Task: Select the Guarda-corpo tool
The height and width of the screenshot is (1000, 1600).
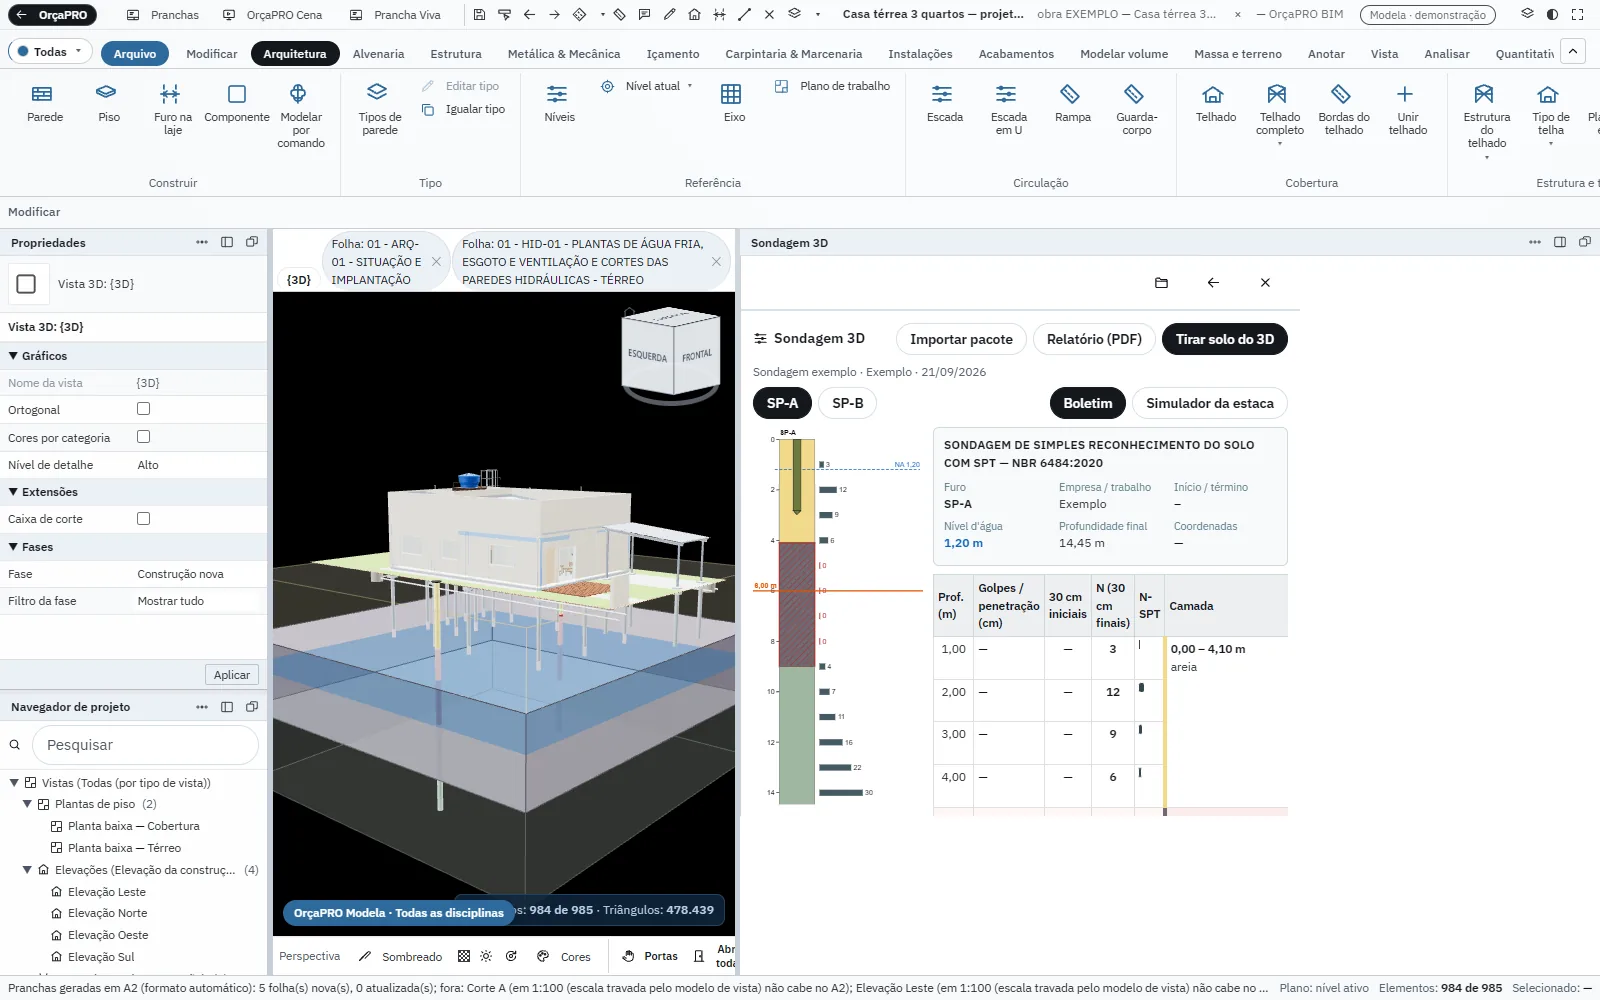Action: [x=1136, y=110]
